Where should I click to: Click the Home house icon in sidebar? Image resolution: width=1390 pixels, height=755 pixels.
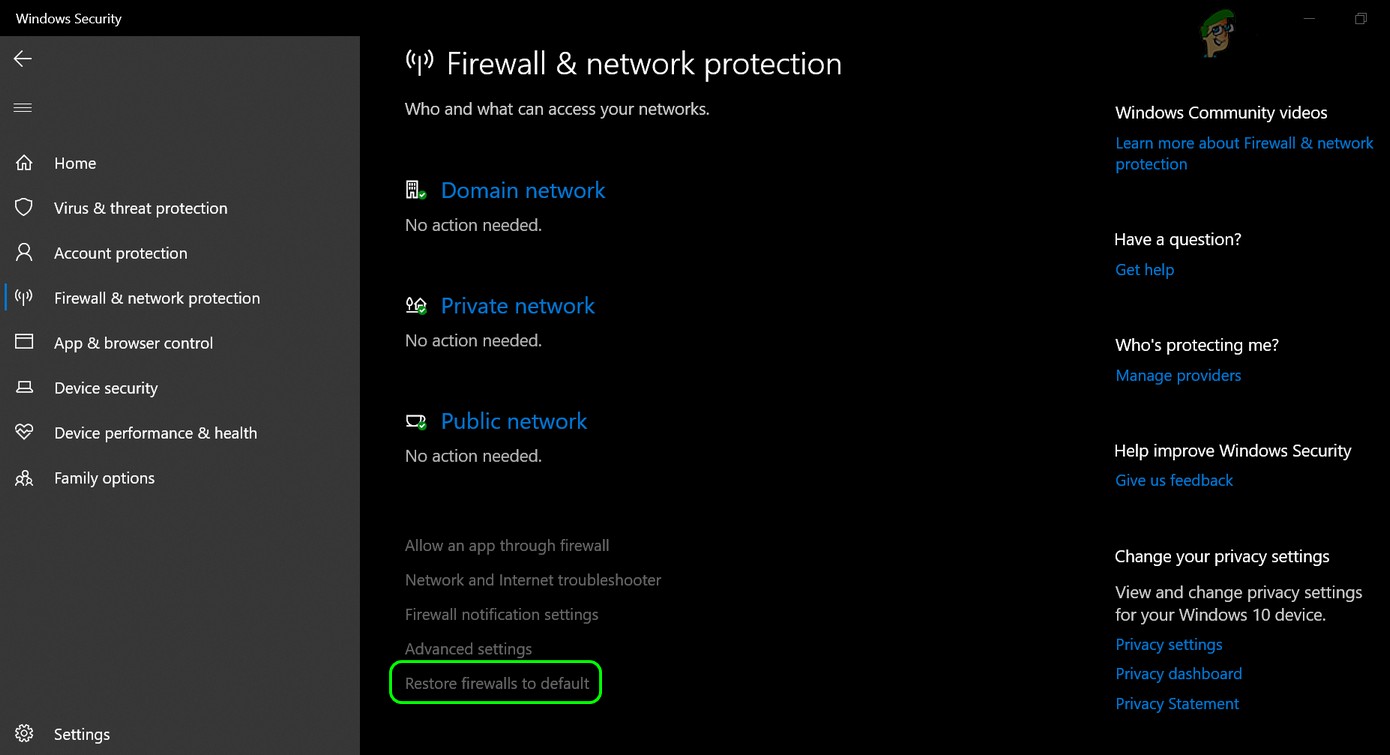[x=24, y=162]
